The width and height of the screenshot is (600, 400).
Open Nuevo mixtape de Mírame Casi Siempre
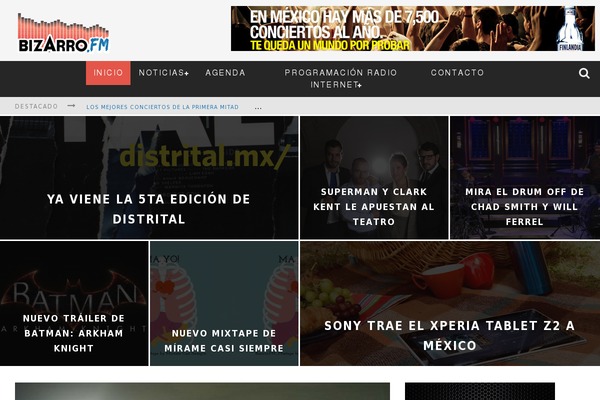point(224,303)
